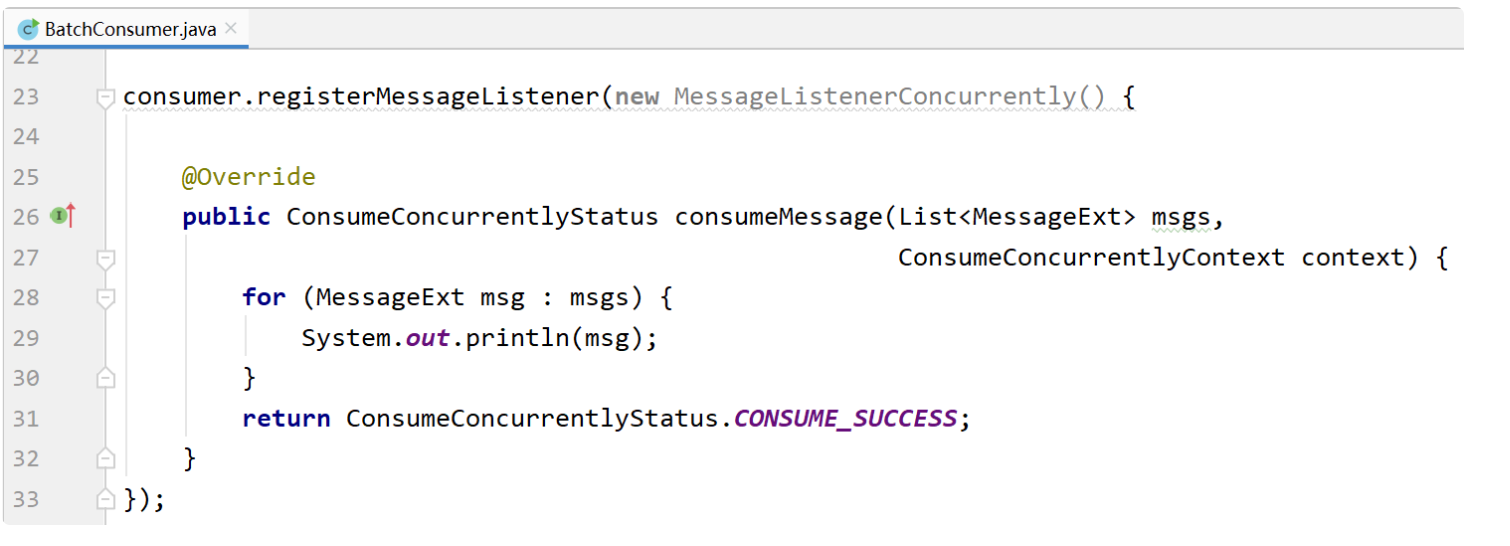Click line number 24 in the gutter
The height and width of the screenshot is (546, 1510).
pos(25,136)
